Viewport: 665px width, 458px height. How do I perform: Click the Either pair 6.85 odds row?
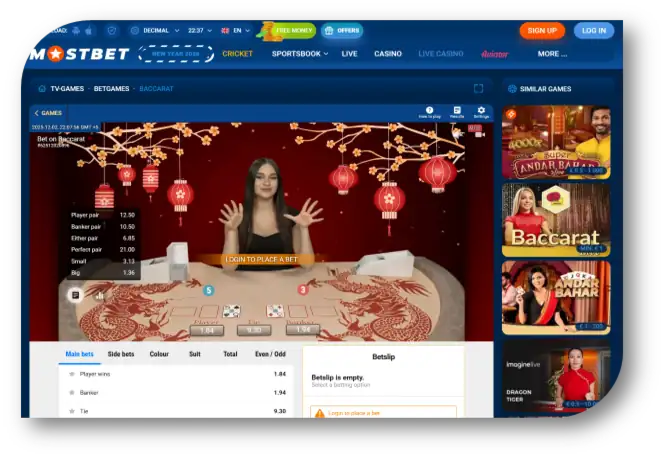(103, 238)
